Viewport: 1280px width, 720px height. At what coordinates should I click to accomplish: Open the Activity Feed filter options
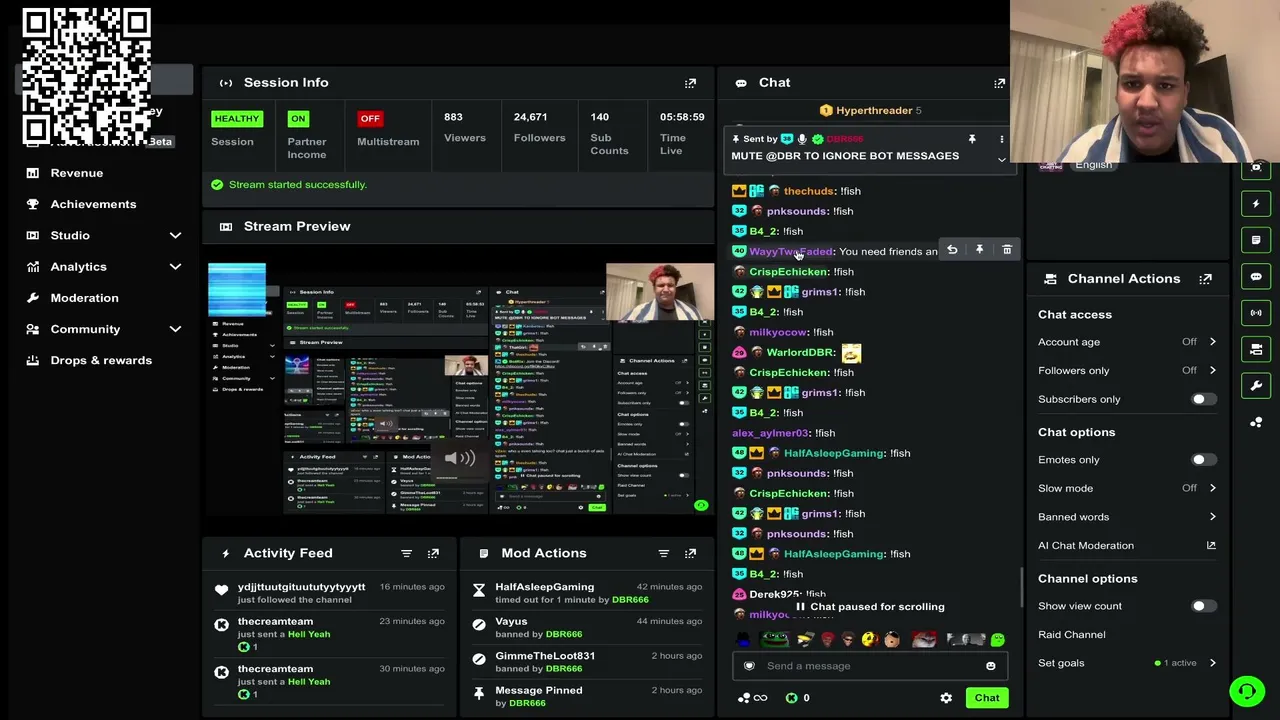pos(406,553)
